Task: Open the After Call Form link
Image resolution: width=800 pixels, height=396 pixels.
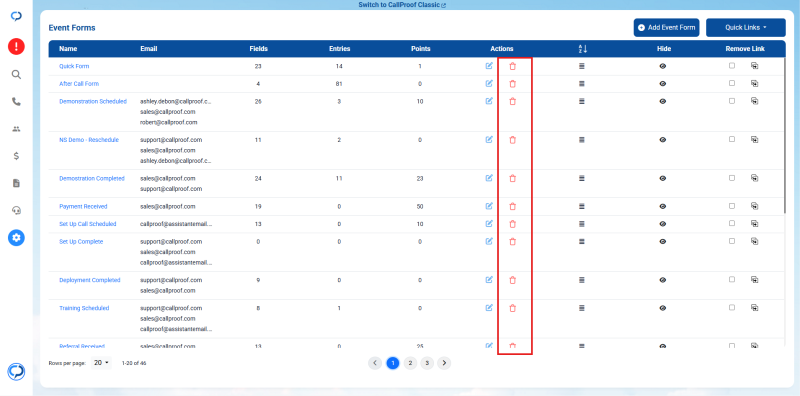Action: [79, 84]
